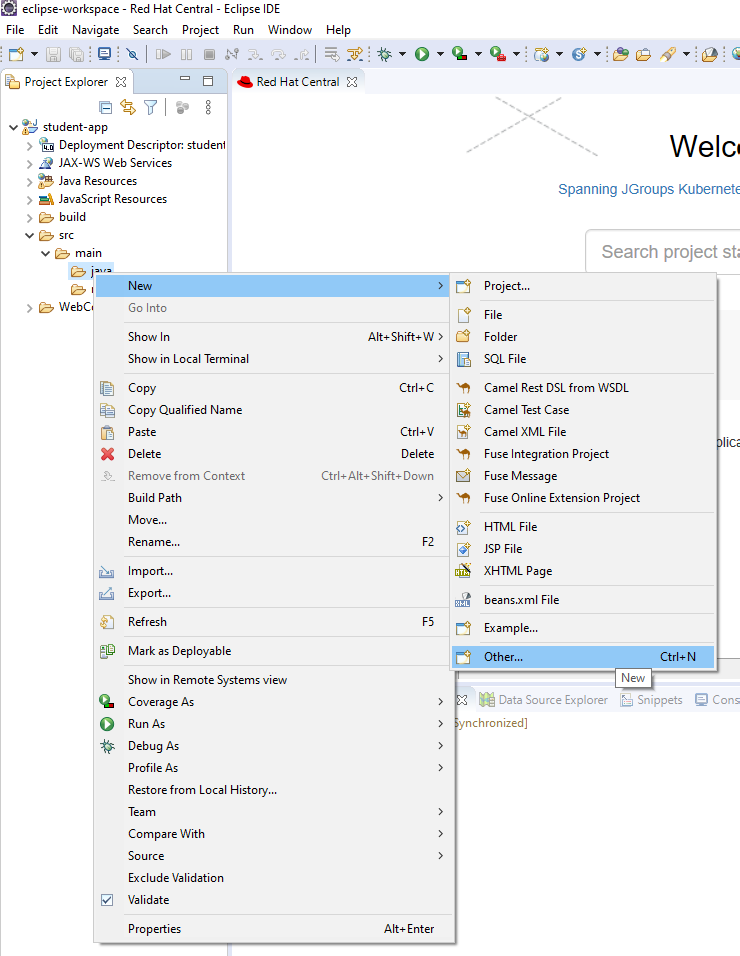Viewport: 740px width, 956px height.
Task: Click the New Server toolbar icon
Action: (541, 54)
